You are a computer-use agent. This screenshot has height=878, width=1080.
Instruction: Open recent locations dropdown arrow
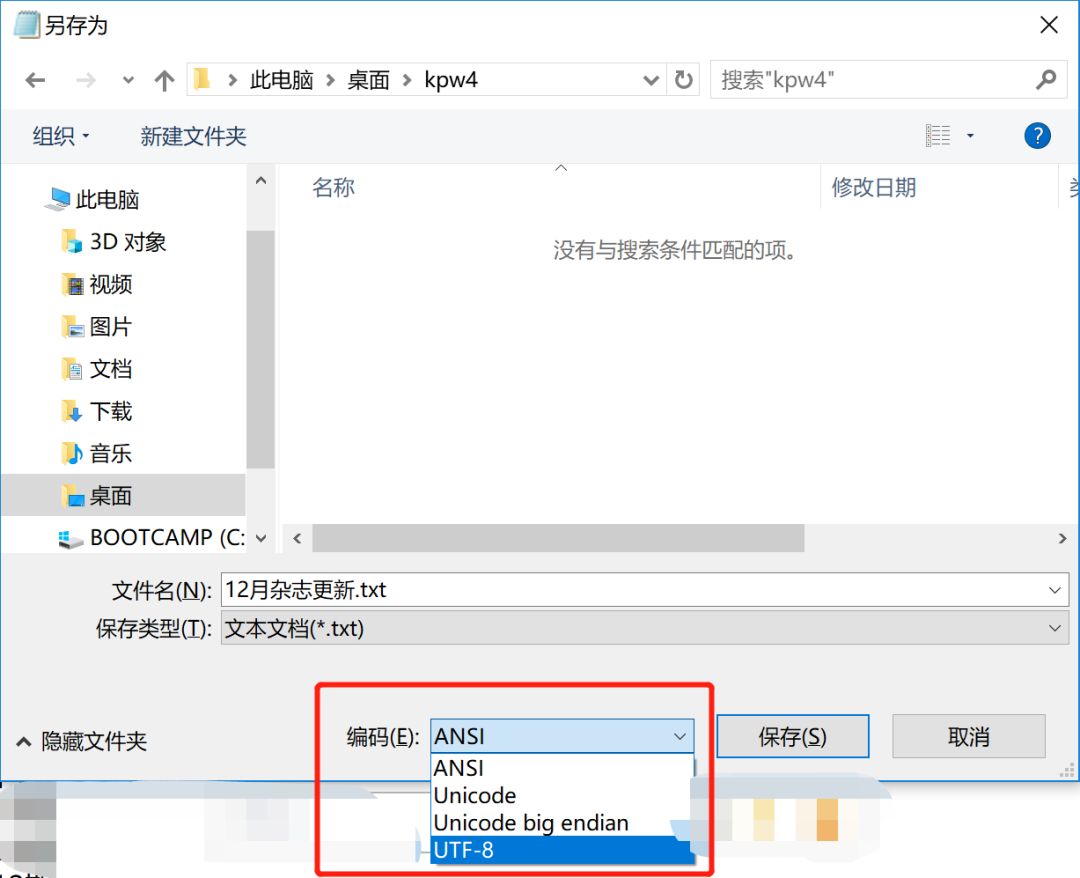(x=128, y=80)
